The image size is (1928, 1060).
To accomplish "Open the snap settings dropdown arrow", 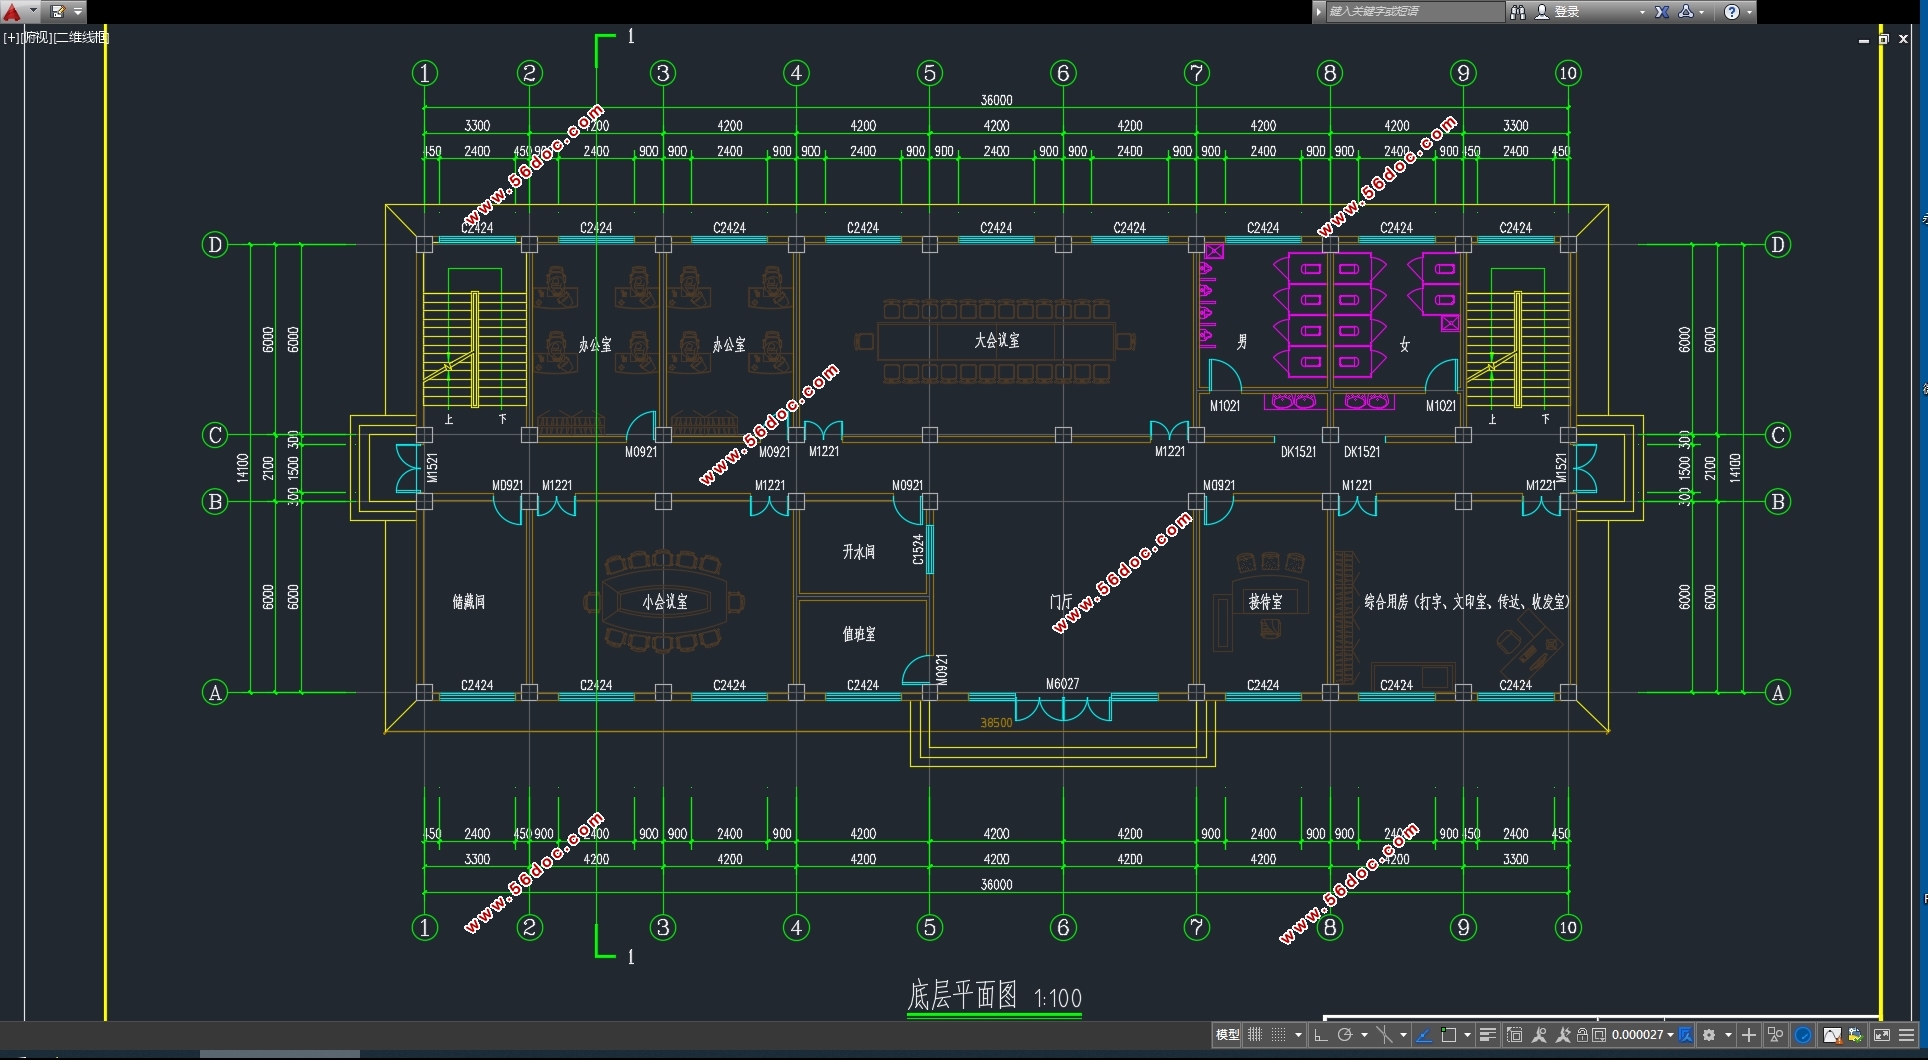I will point(1298,1035).
